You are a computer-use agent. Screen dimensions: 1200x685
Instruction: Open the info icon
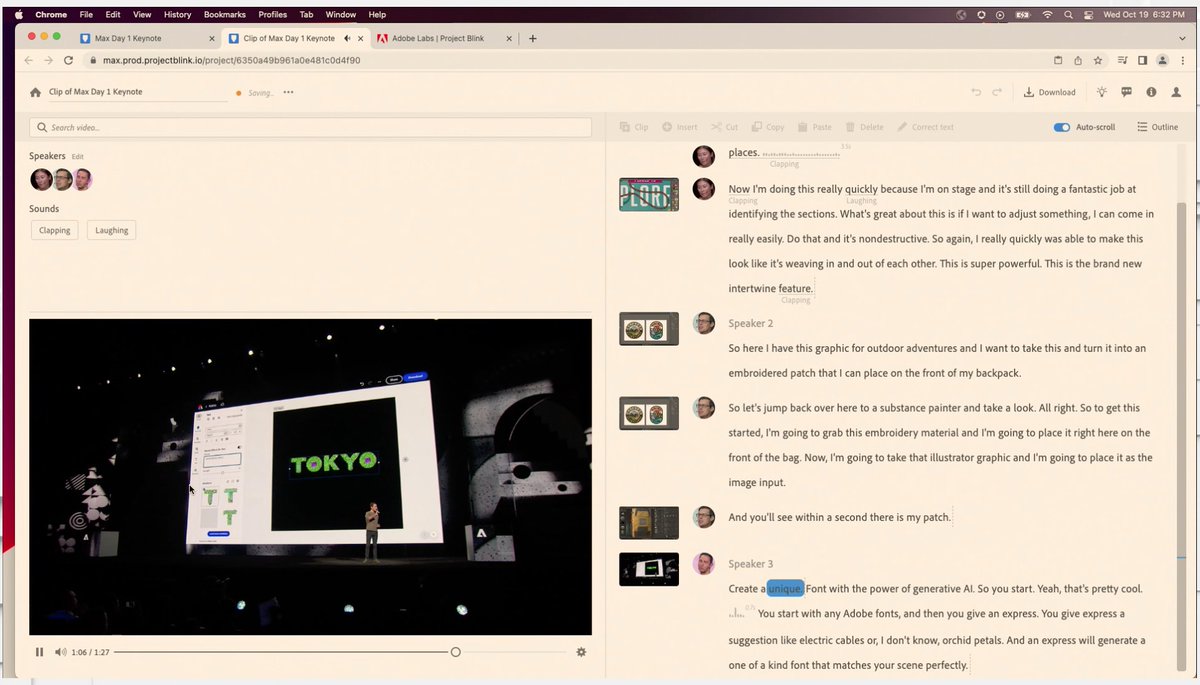1151,92
